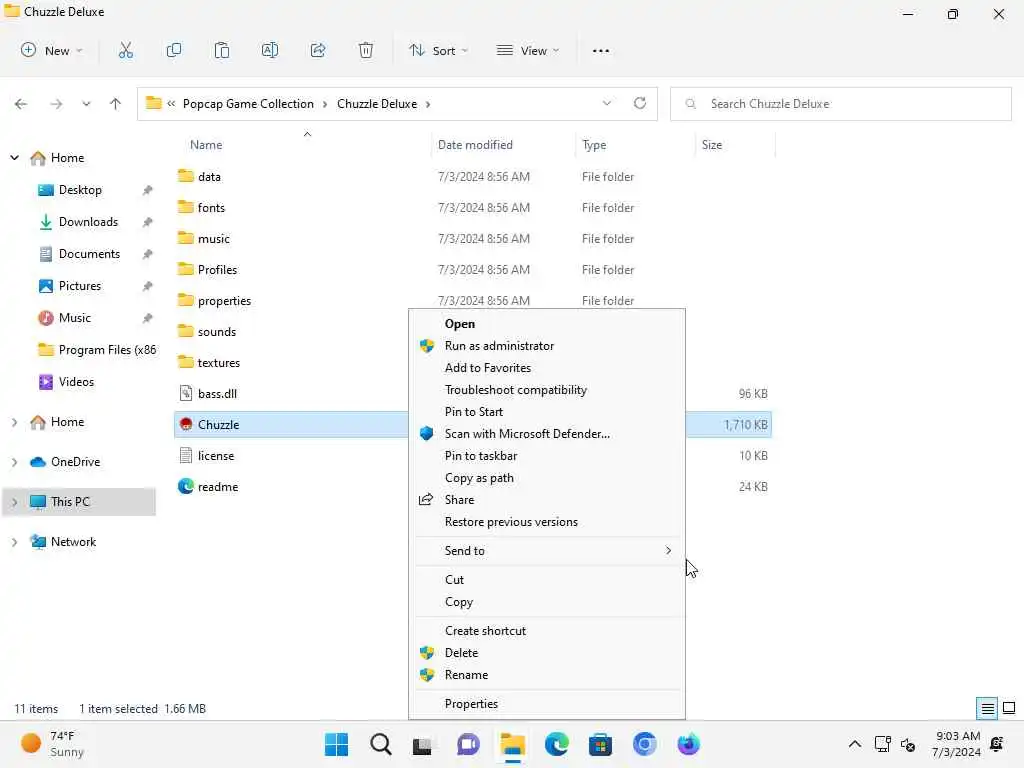
Task: Refresh the Chuzzle Deluxe folder view
Action: 640,103
